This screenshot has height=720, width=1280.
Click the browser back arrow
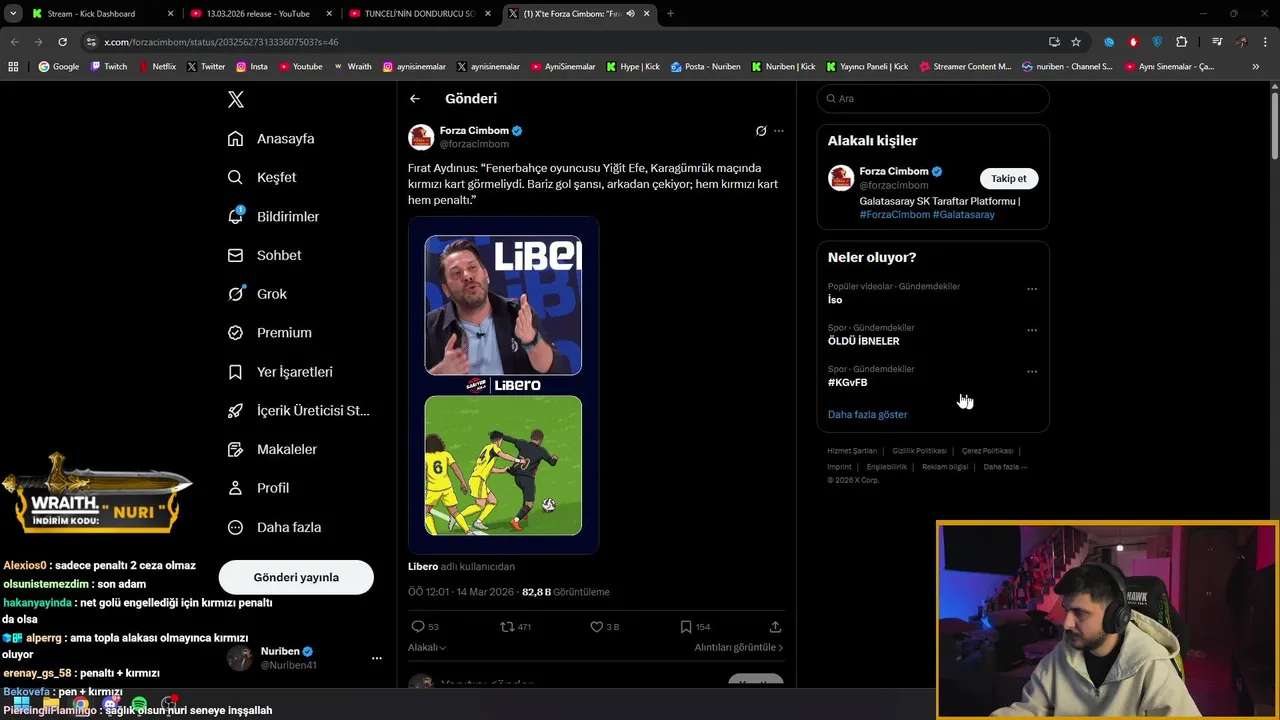coord(14,42)
